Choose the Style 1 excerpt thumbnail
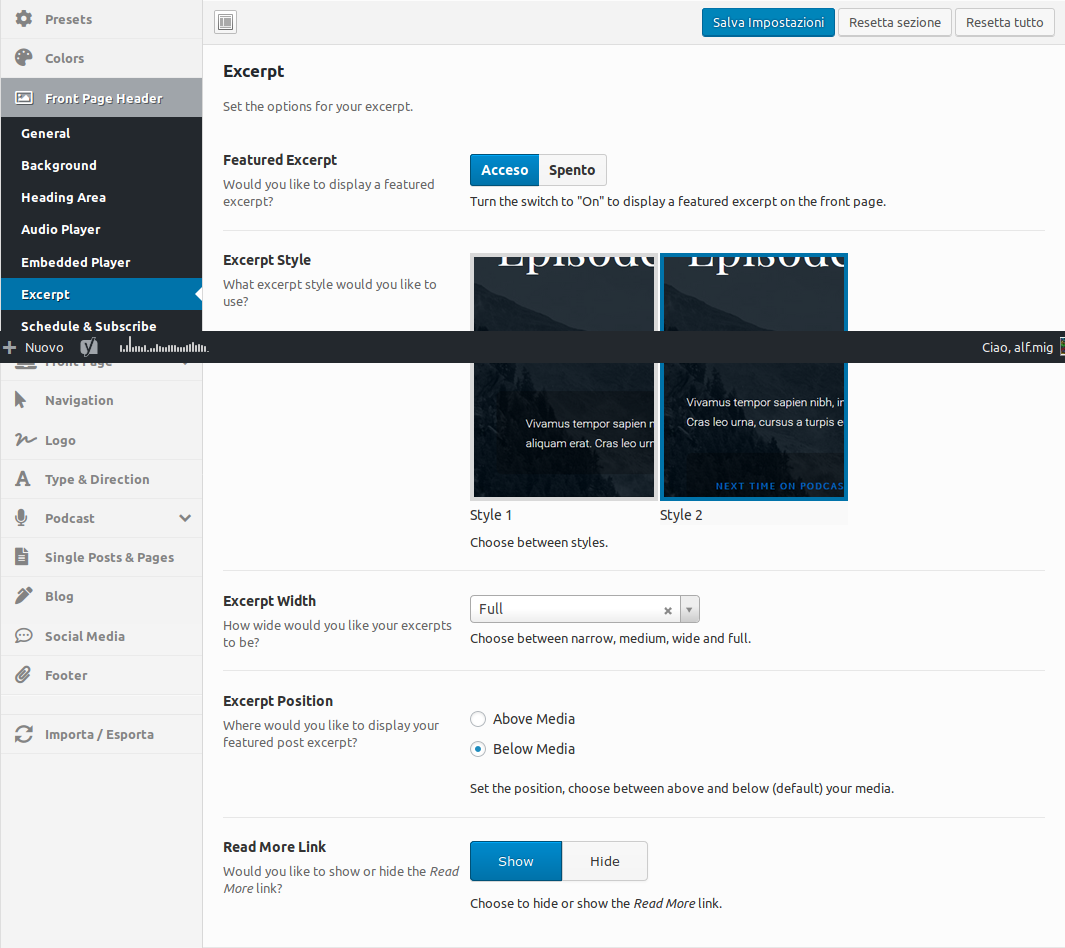 563,376
